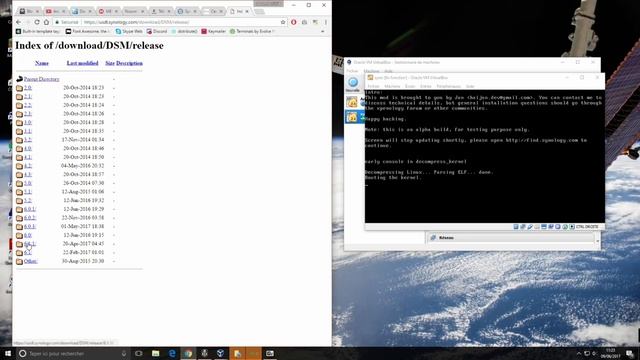Open the 3.2/ directory link
Image resolution: width=640 pixels, height=360 pixels.
27,140
